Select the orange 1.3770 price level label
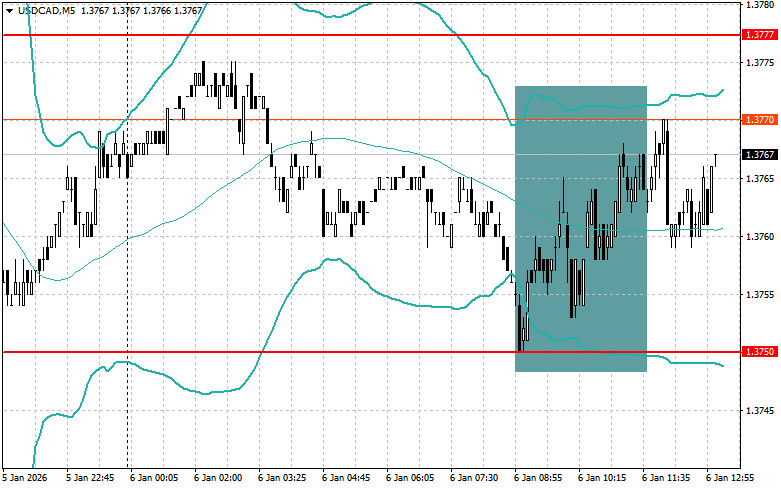781x489 pixels. [x=760, y=120]
